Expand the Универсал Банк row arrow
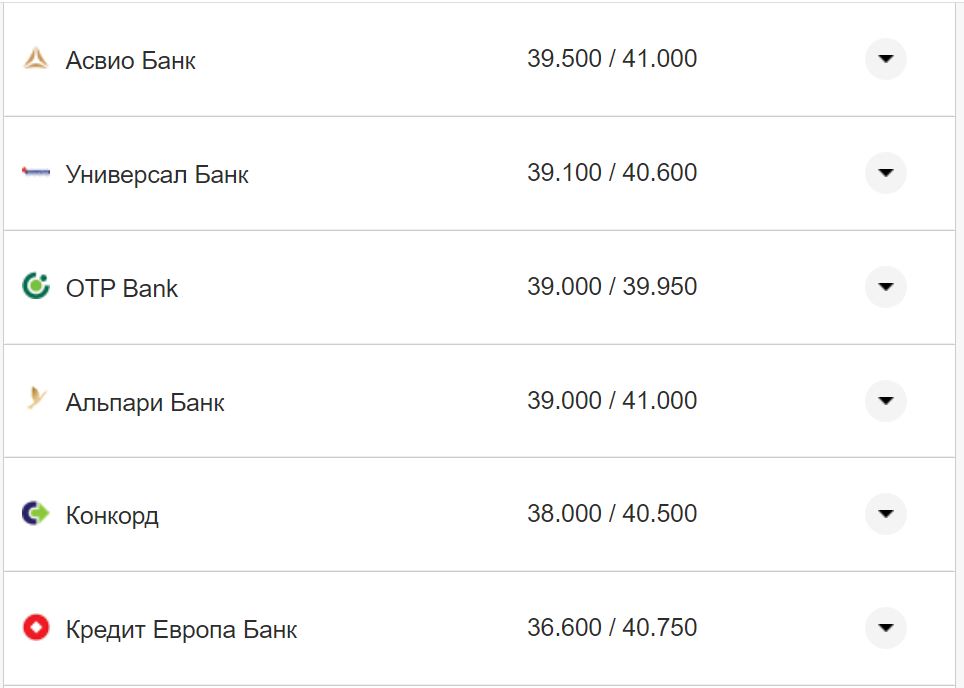Image resolution: width=964 pixels, height=688 pixels. pyautogui.click(x=885, y=173)
